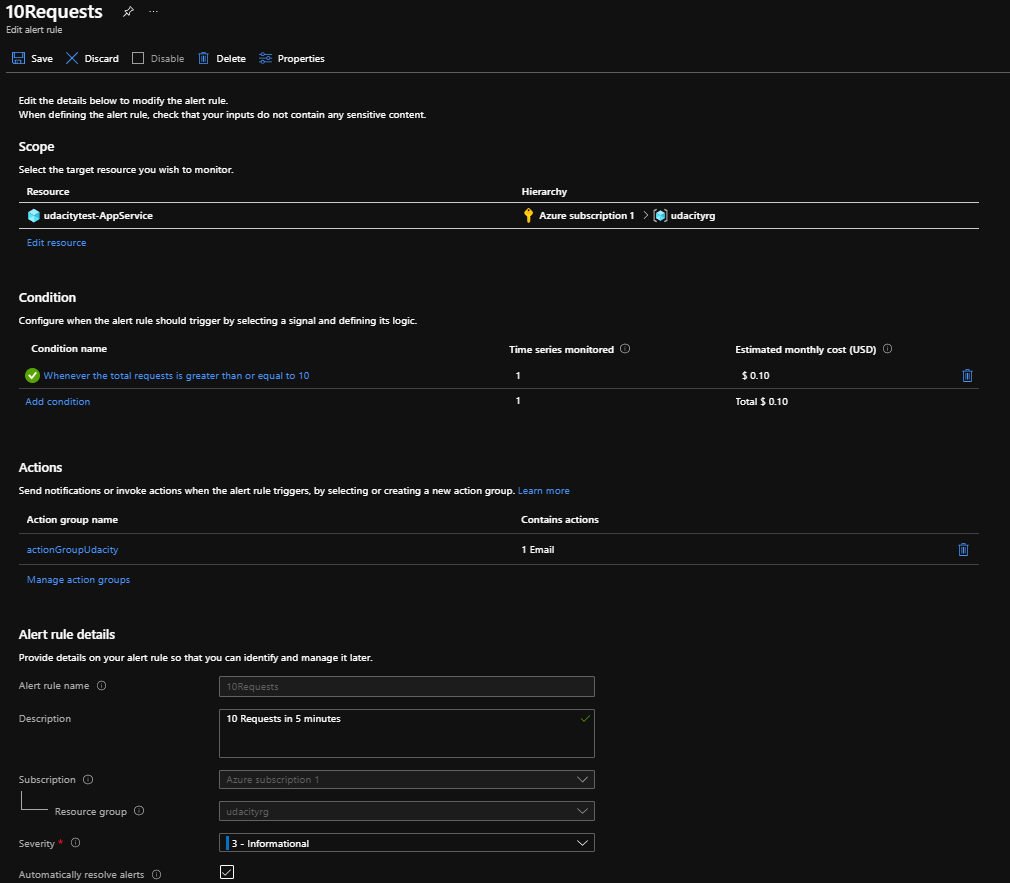Screen dimensions: 1010x883
Task: Open the Severity dropdown
Action: click(x=406, y=843)
